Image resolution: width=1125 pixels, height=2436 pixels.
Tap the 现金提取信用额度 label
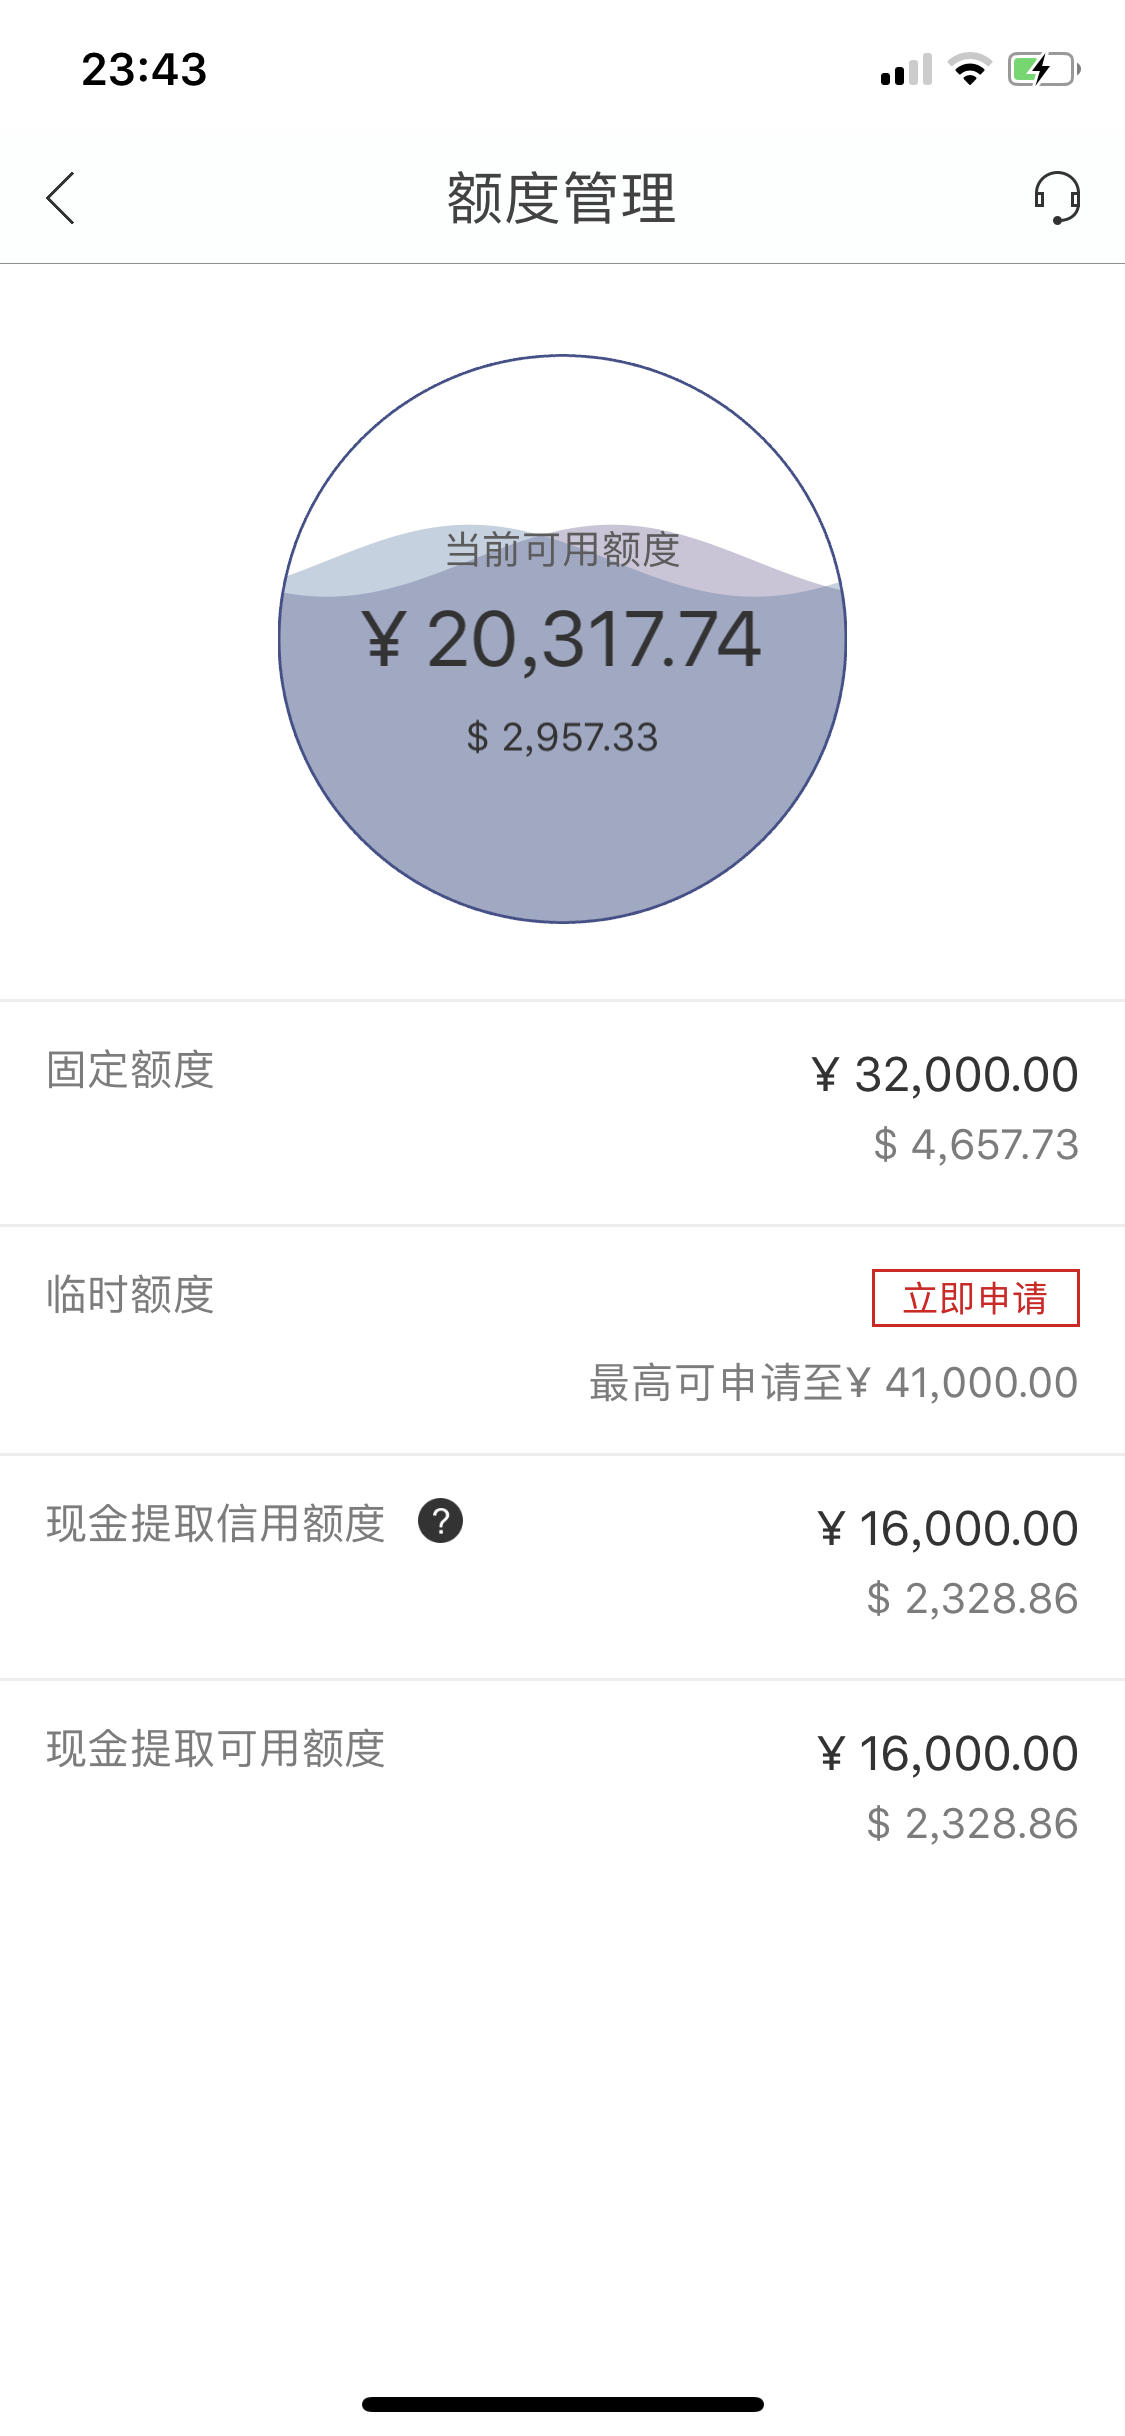(x=216, y=1524)
